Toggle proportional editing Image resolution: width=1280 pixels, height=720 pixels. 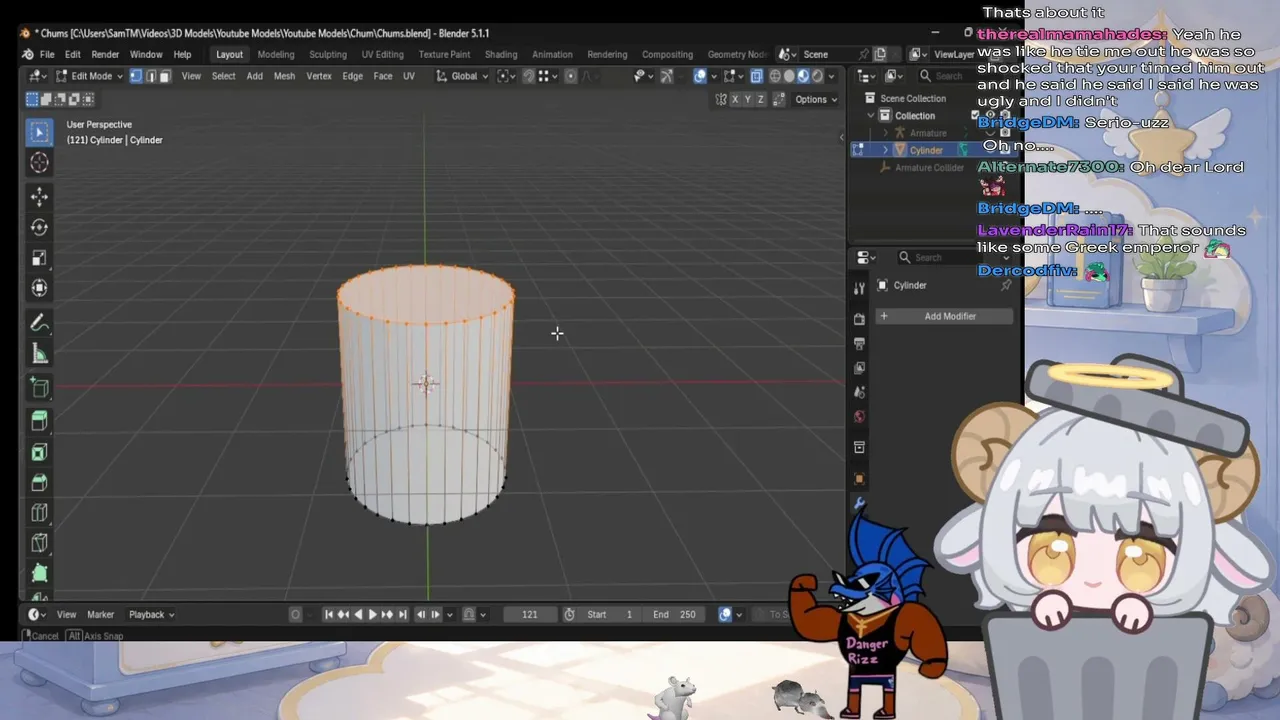571,76
